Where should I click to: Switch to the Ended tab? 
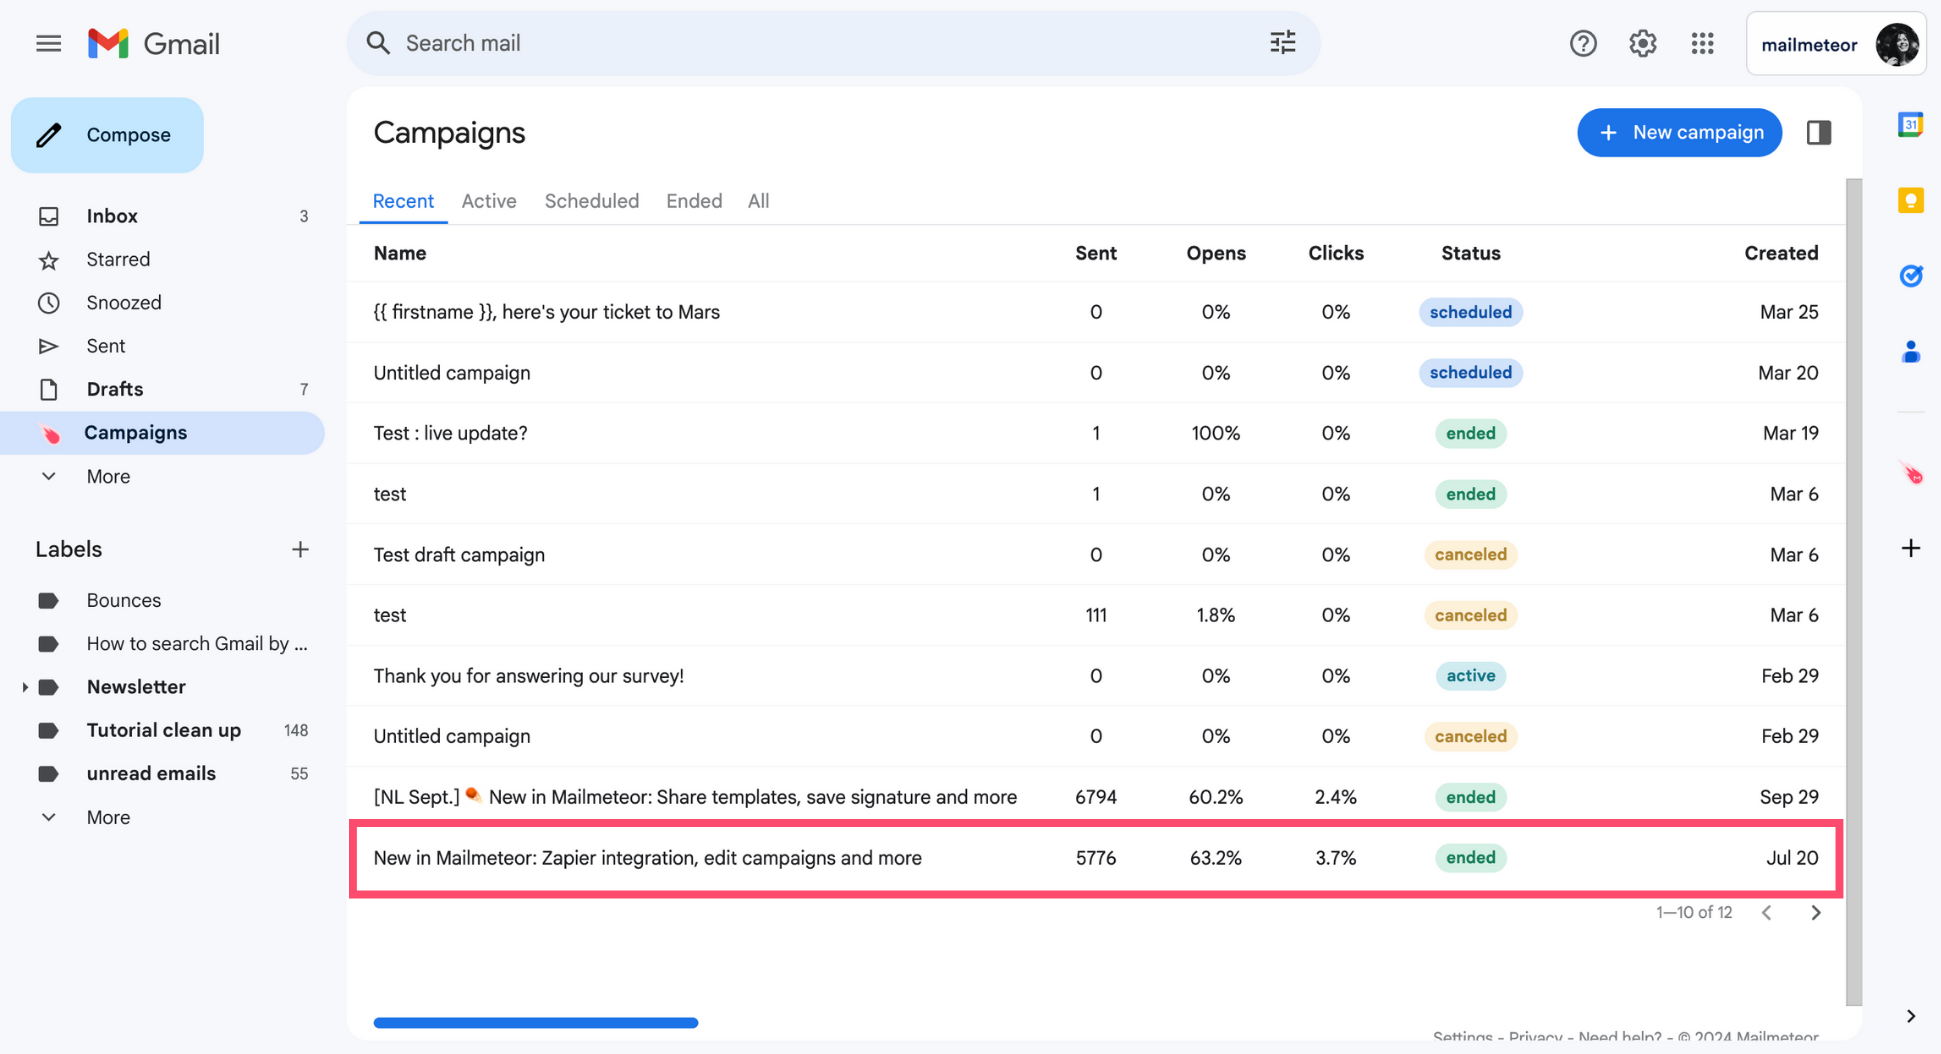[x=694, y=201]
